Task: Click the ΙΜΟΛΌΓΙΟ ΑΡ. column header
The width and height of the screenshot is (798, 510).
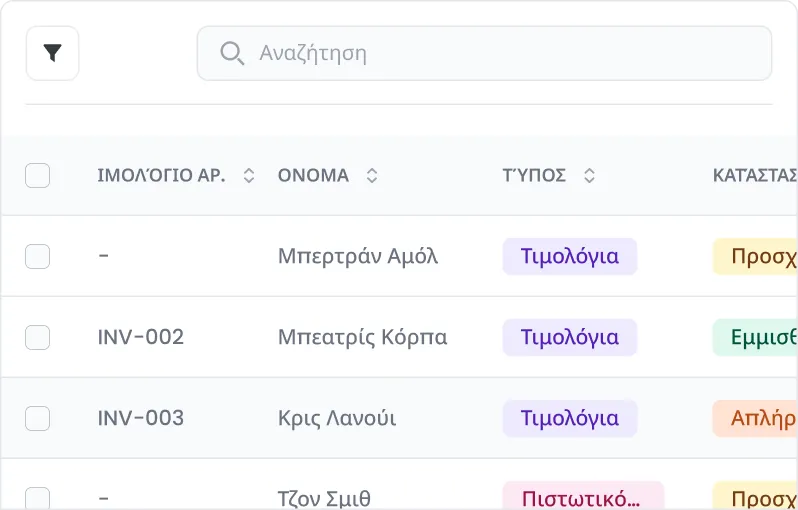Action: (x=161, y=176)
